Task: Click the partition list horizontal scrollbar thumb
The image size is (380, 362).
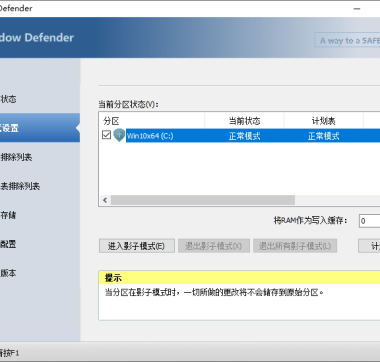Action: (x=203, y=200)
